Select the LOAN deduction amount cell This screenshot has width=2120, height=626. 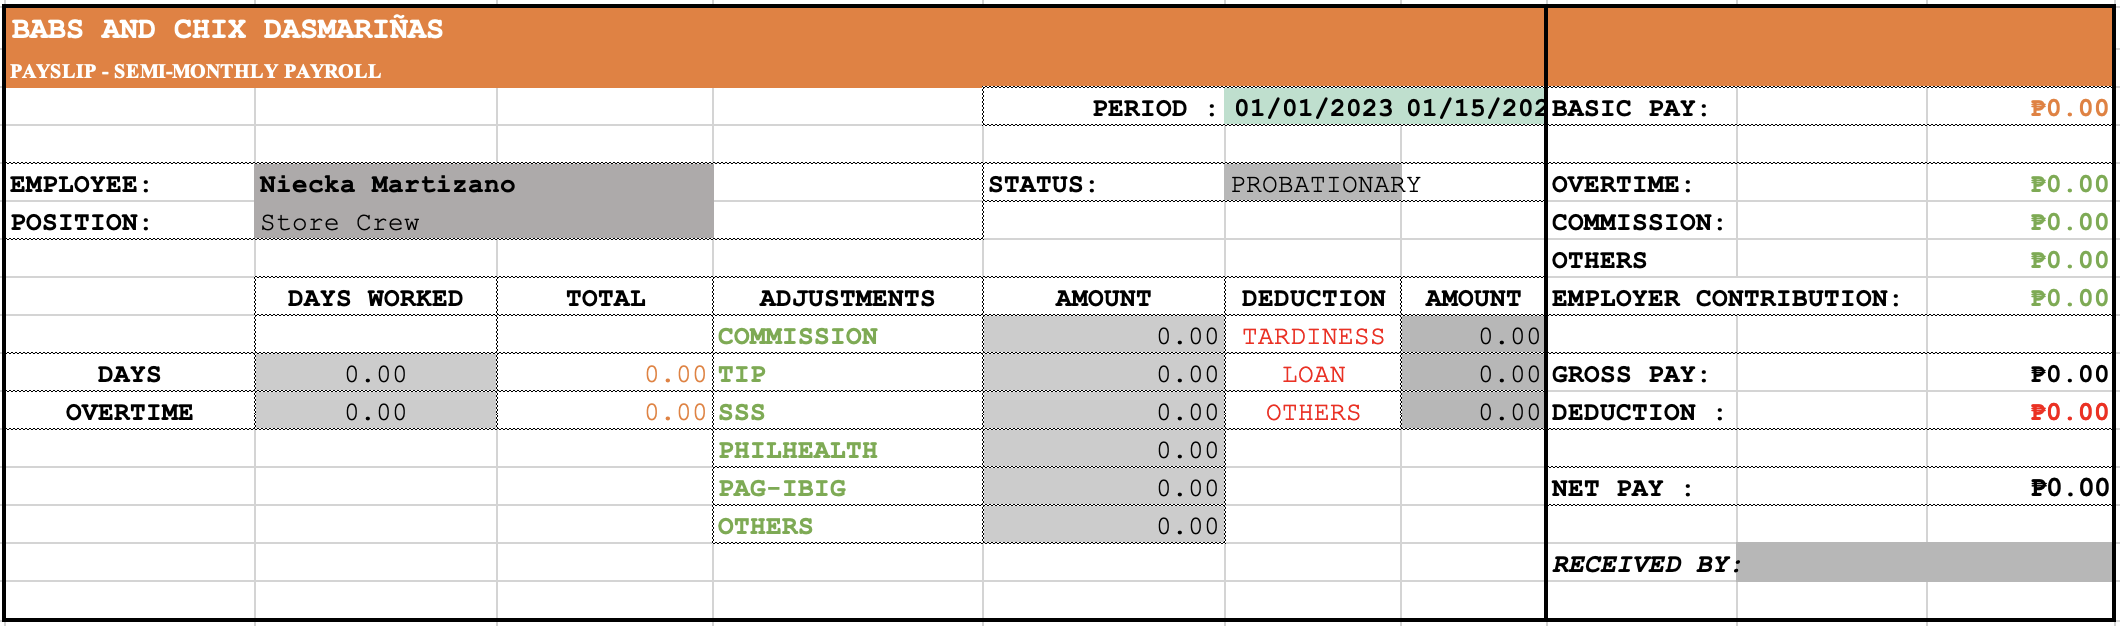click(x=1473, y=374)
